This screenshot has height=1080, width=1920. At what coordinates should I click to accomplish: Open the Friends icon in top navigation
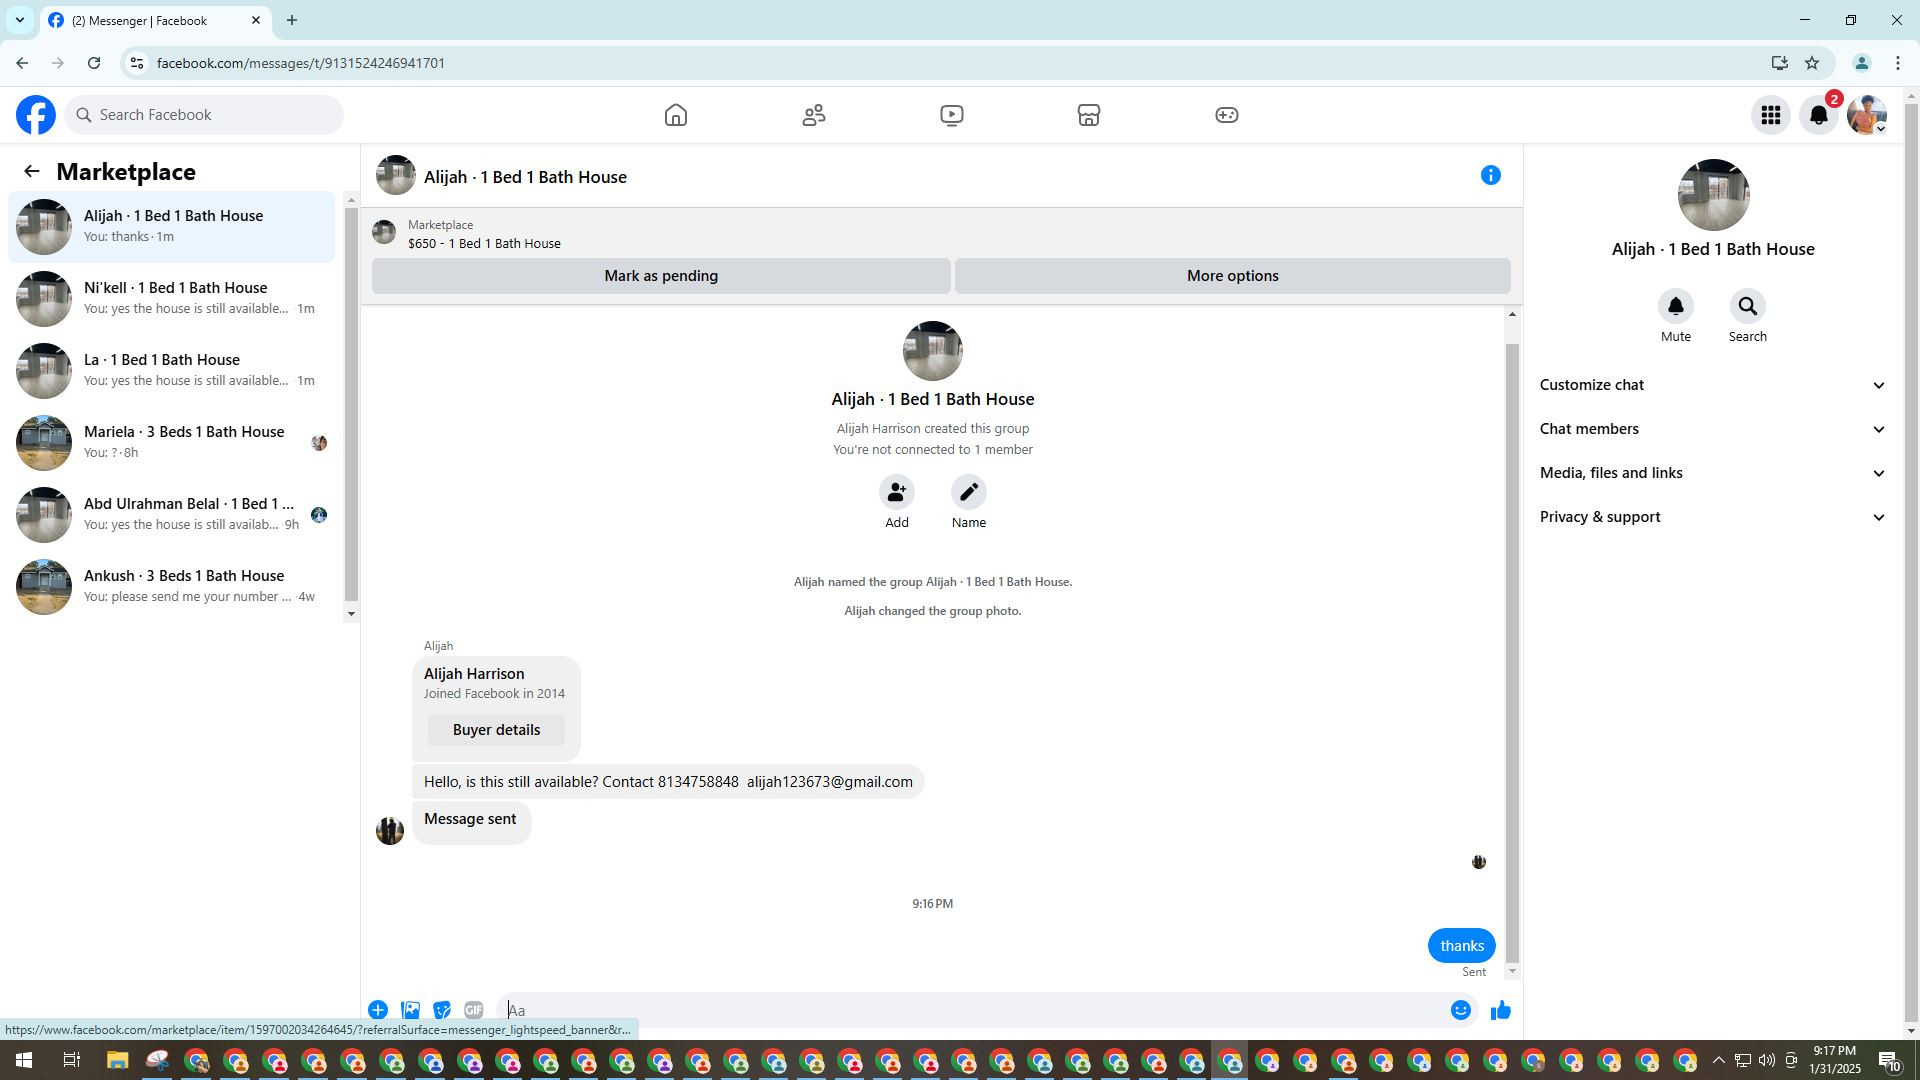[814, 115]
